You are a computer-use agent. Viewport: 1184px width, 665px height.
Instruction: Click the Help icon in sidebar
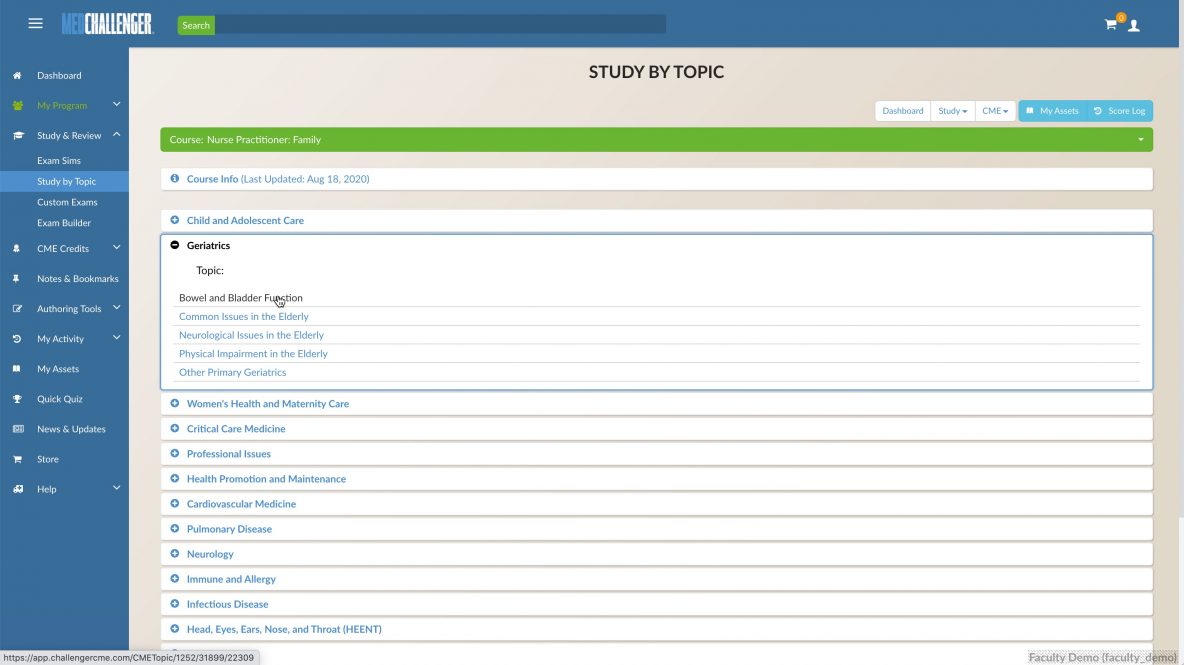[18, 489]
